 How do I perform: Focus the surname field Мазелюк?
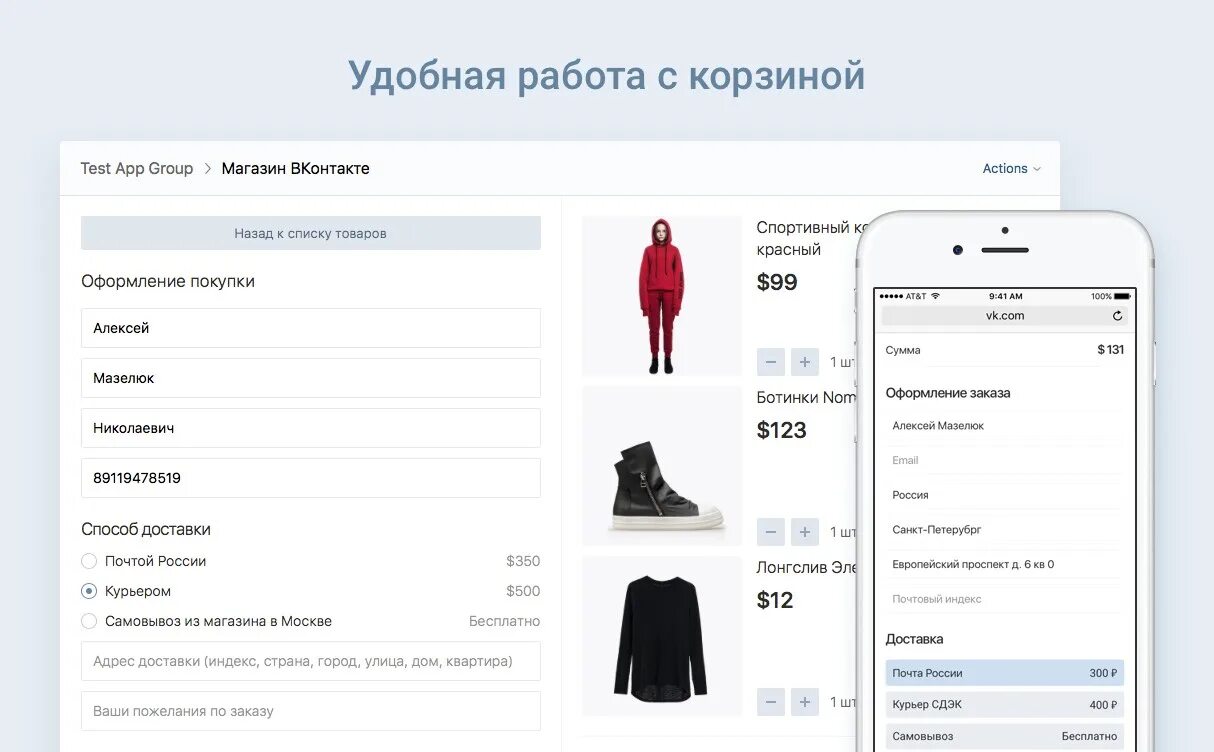pyautogui.click(x=311, y=378)
